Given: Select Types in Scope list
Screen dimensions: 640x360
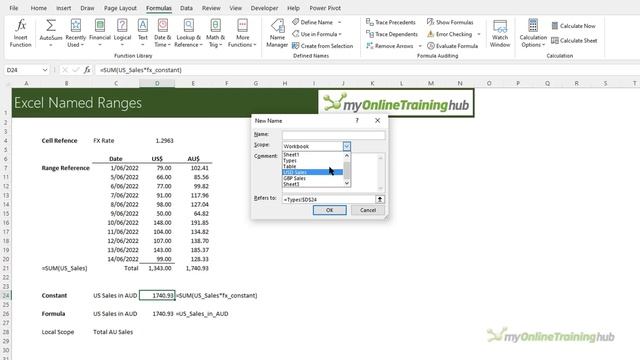Looking at the screenshot, I should (x=313, y=160).
